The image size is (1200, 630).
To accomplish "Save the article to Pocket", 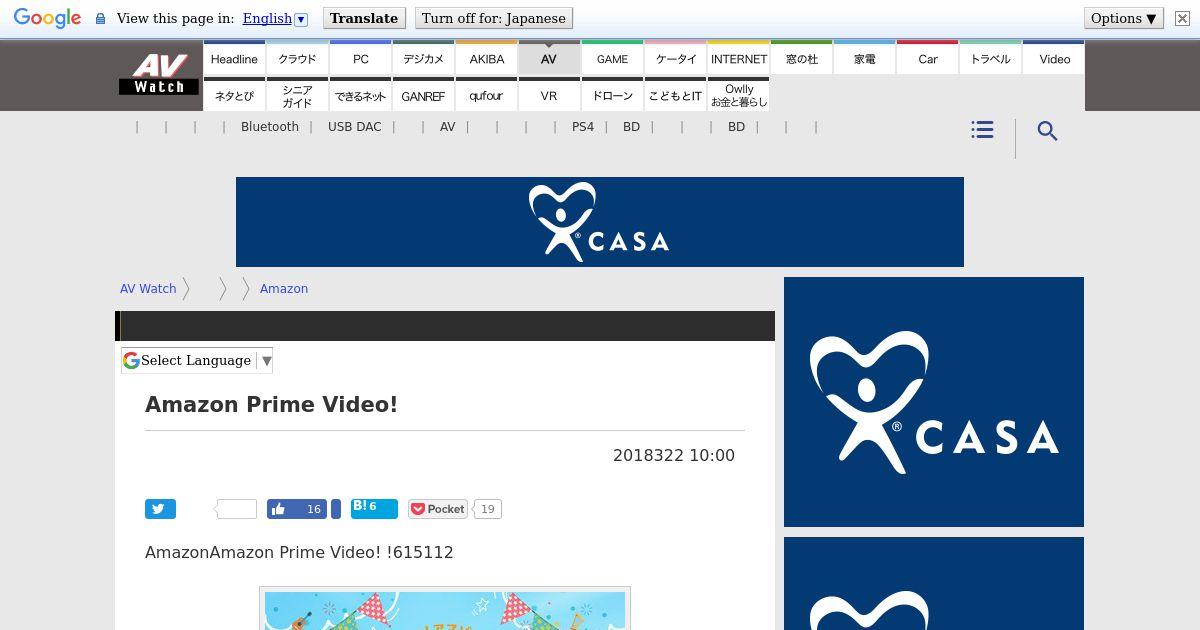I will click(x=437, y=509).
